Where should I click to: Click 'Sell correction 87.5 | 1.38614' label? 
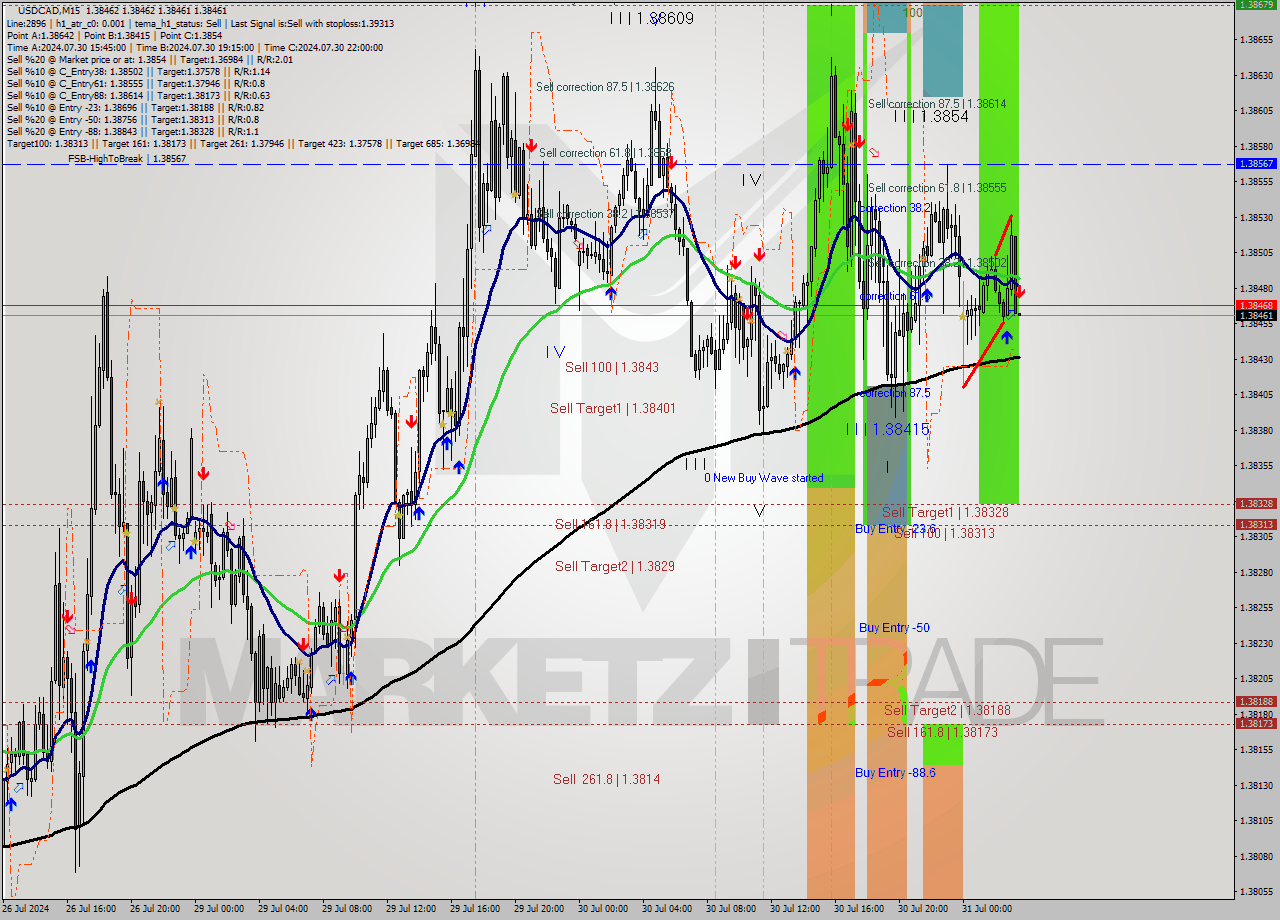tap(937, 104)
